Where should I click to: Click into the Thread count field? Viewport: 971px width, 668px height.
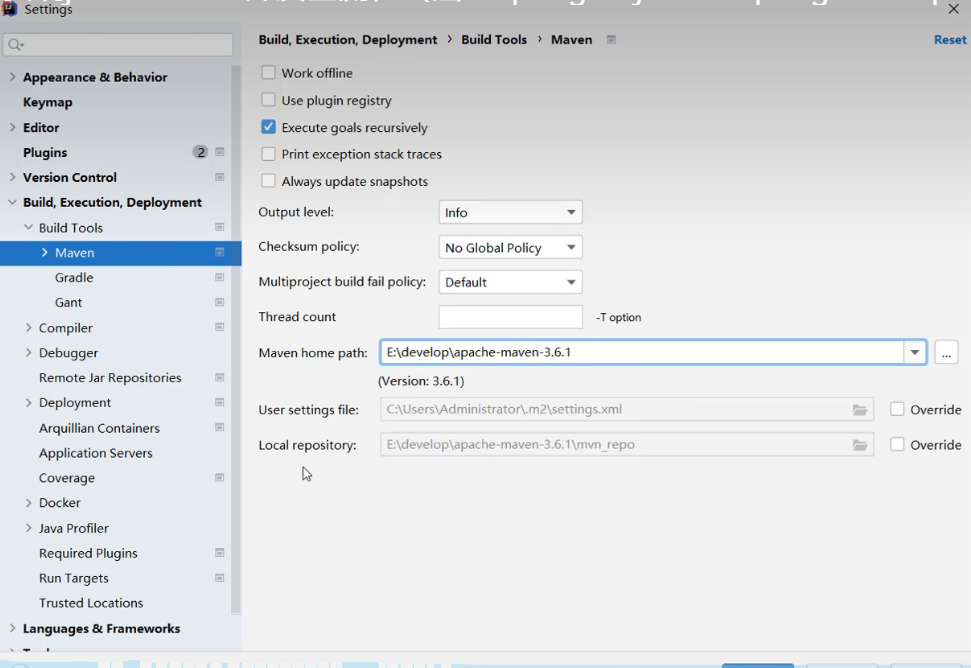click(x=510, y=317)
